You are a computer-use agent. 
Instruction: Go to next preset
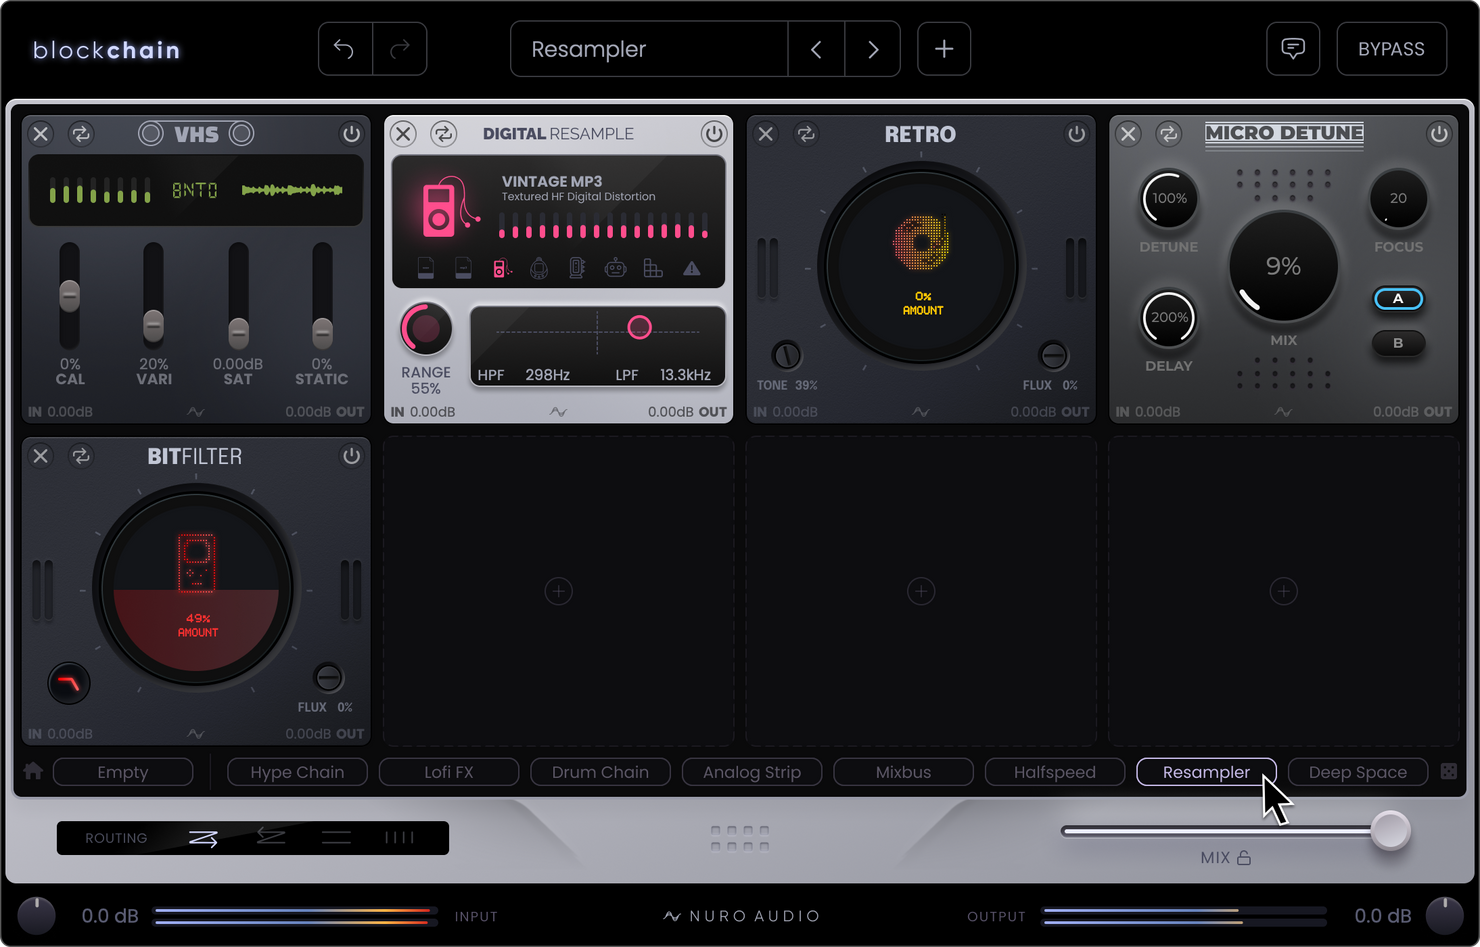pos(873,49)
